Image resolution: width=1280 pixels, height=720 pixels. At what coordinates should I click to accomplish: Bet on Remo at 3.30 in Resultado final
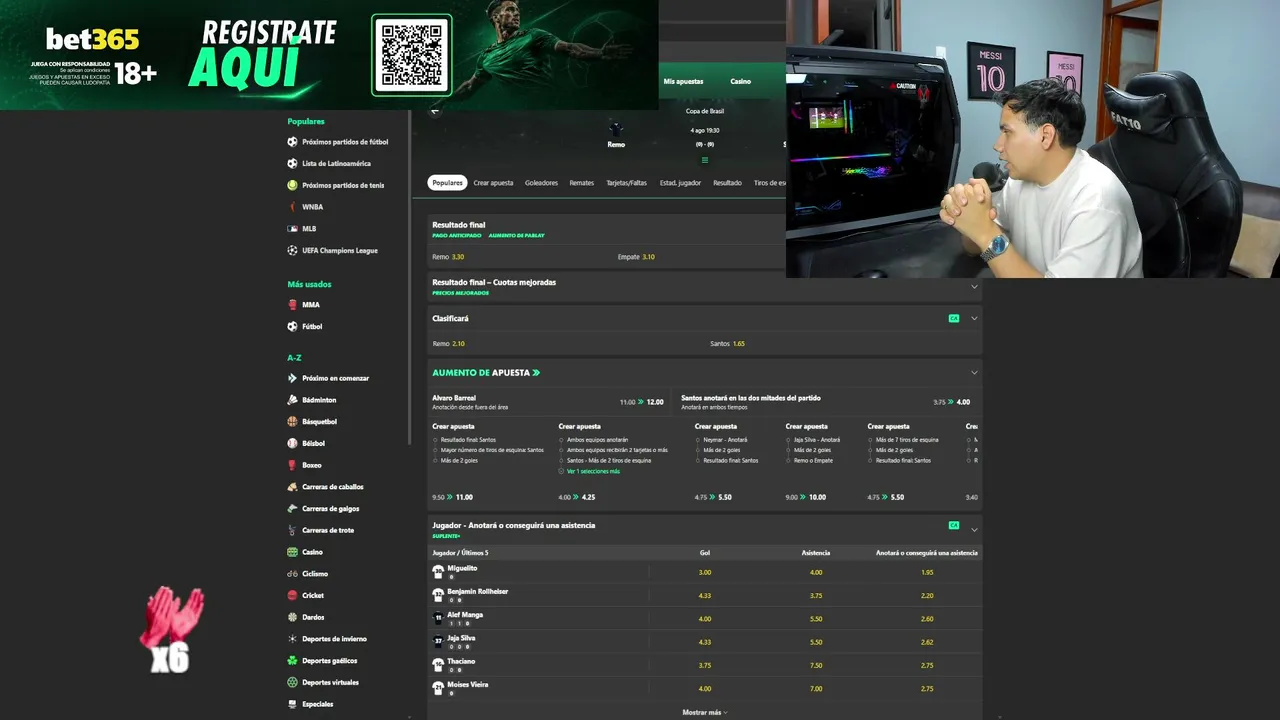point(448,257)
